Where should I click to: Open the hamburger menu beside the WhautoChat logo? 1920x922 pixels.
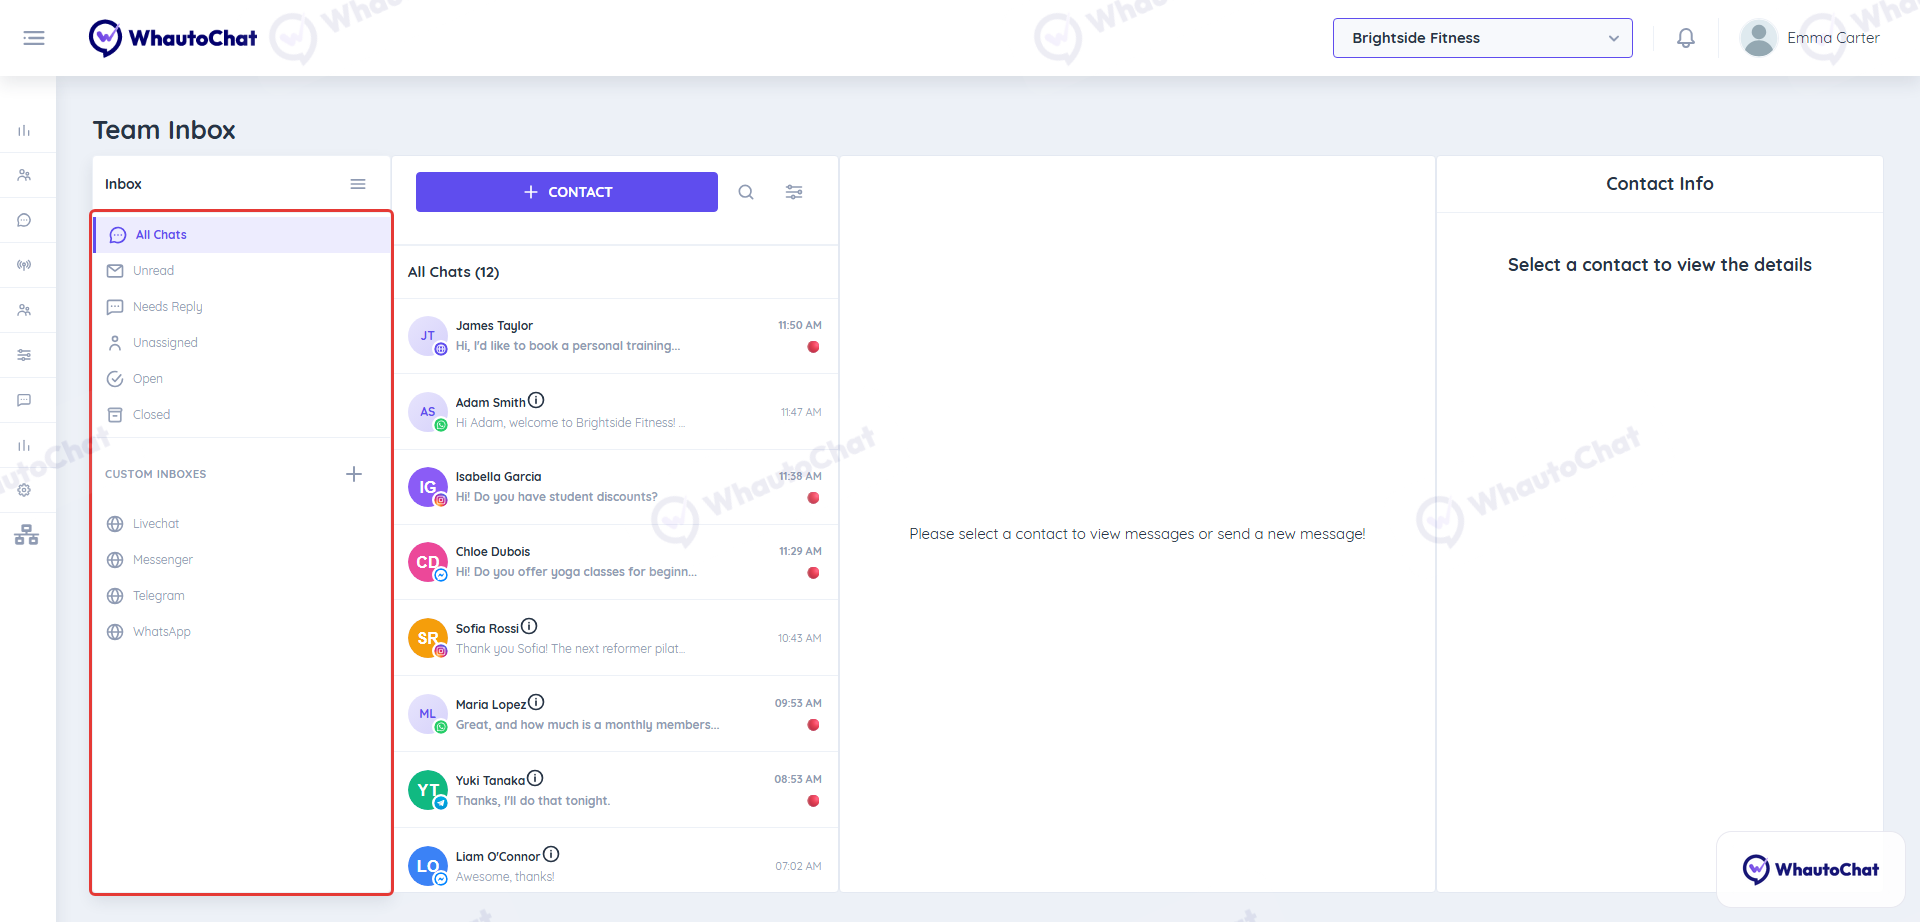pyautogui.click(x=34, y=38)
